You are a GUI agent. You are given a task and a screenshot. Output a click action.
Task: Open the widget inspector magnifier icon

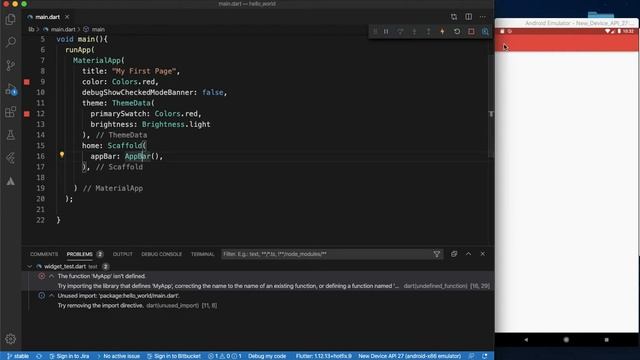485,31
